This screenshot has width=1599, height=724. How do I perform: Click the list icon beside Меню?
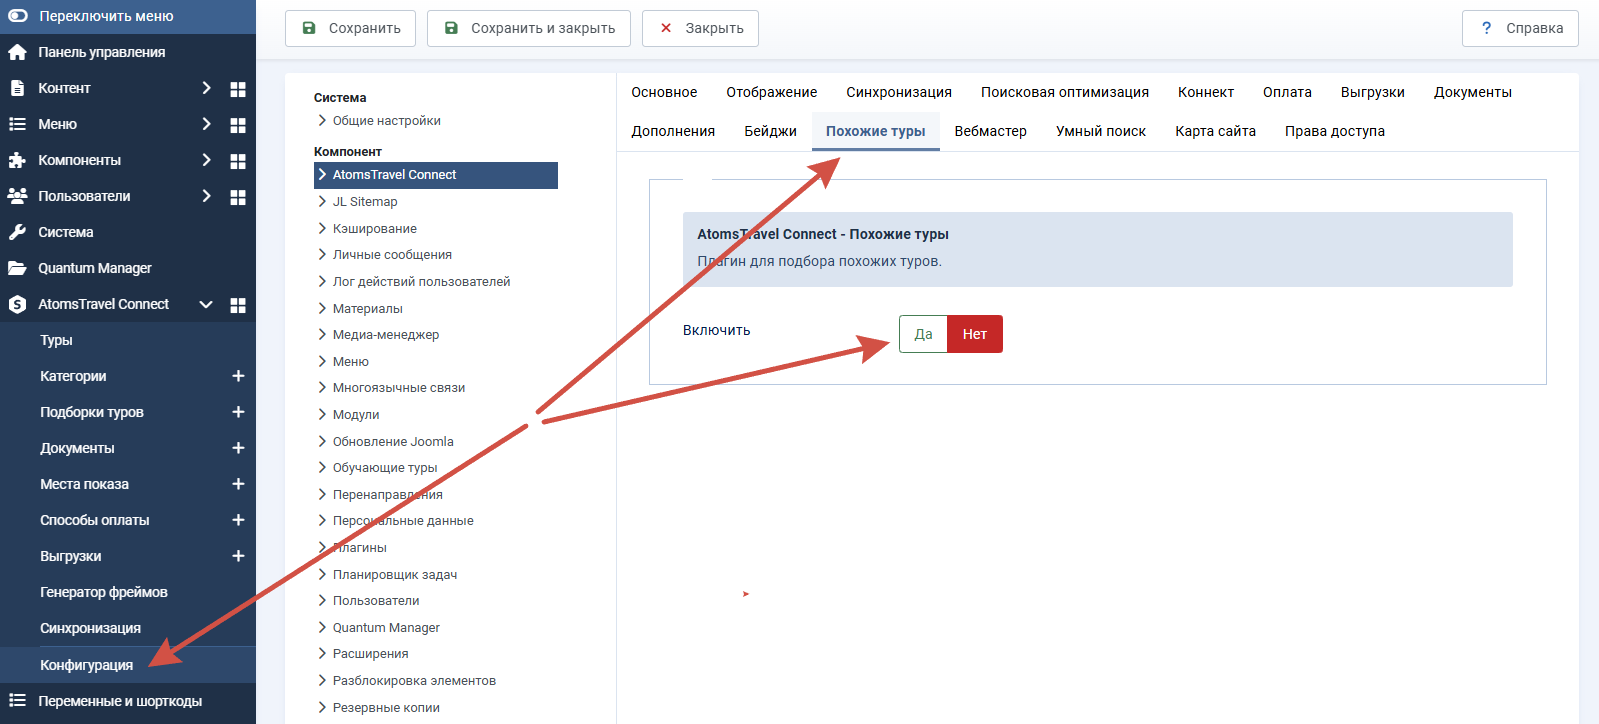(x=17, y=124)
